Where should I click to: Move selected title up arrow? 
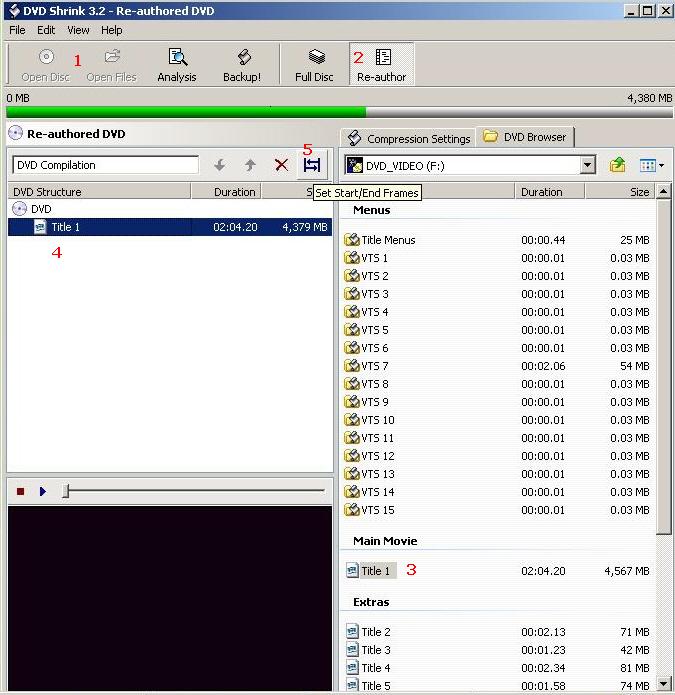pos(250,165)
